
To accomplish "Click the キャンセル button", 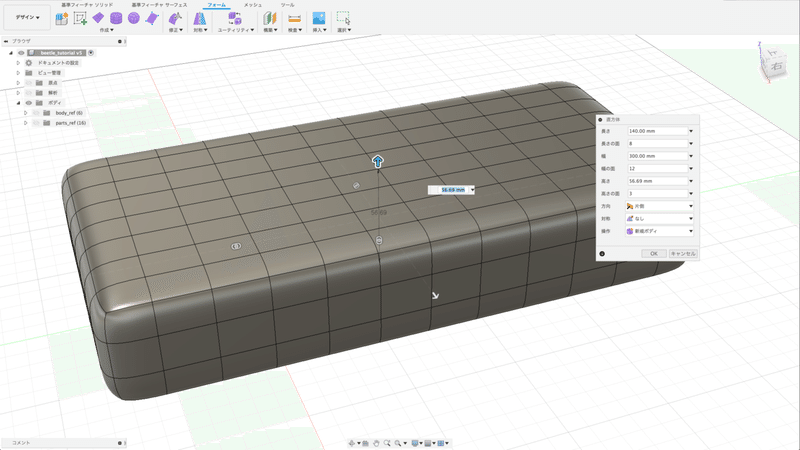I will 682,253.
